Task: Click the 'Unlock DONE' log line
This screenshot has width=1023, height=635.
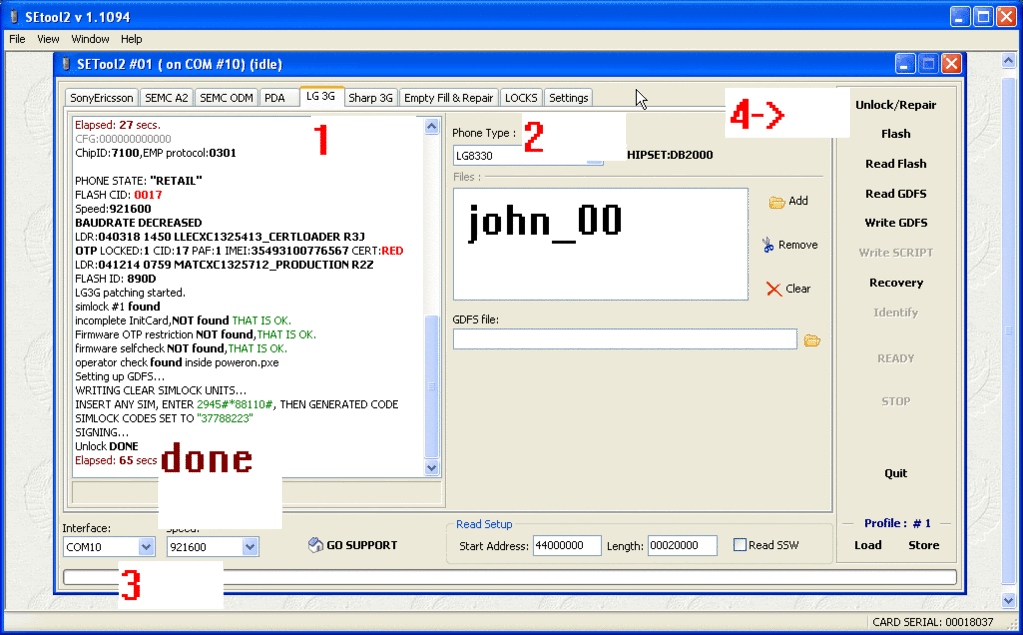Action: click(107, 446)
